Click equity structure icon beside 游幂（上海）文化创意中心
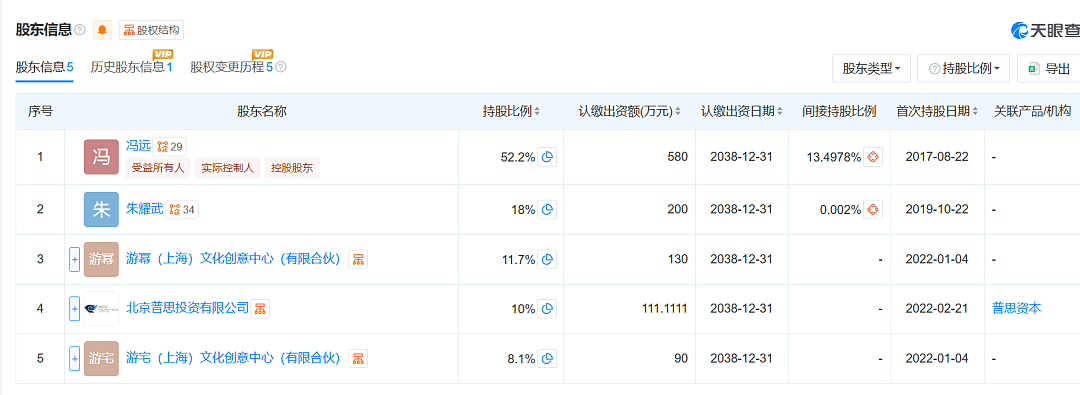Image resolution: width=1080 pixels, height=395 pixels. 357,259
